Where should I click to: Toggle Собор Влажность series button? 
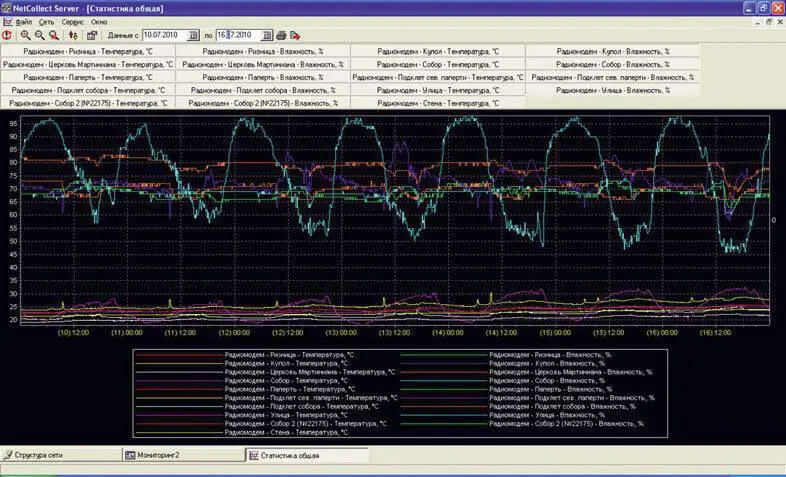[x=613, y=64]
